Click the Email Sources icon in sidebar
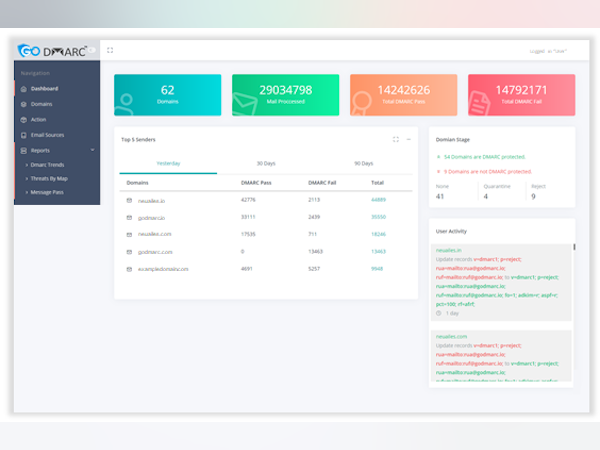 coord(23,134)
